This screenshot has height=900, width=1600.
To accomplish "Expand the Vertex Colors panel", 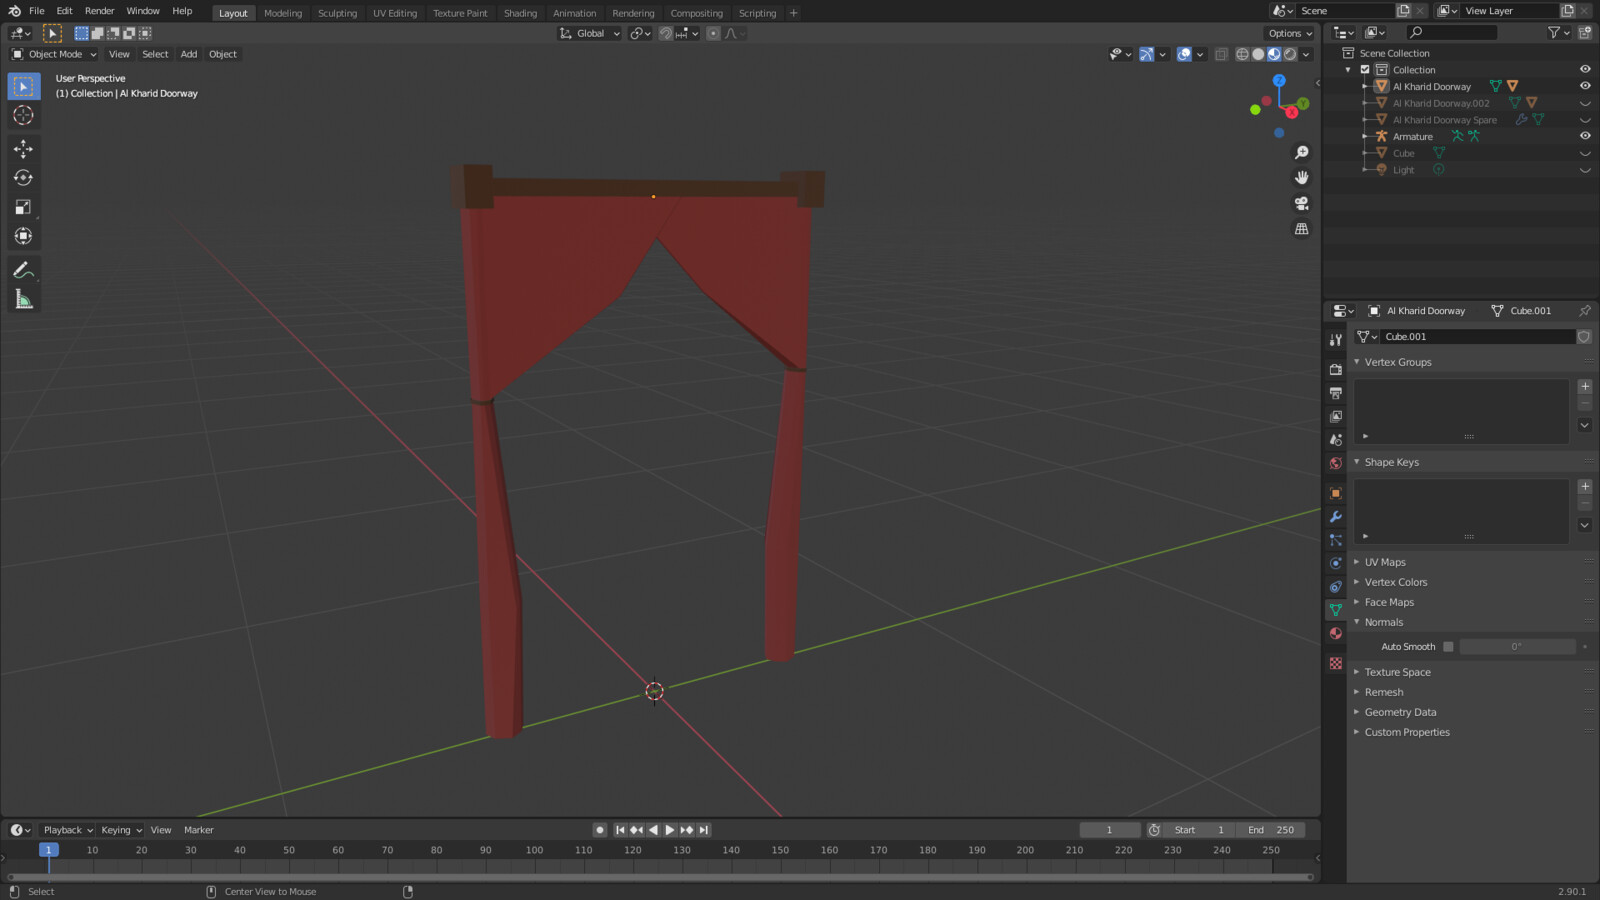I will (x=1396, y=582).
